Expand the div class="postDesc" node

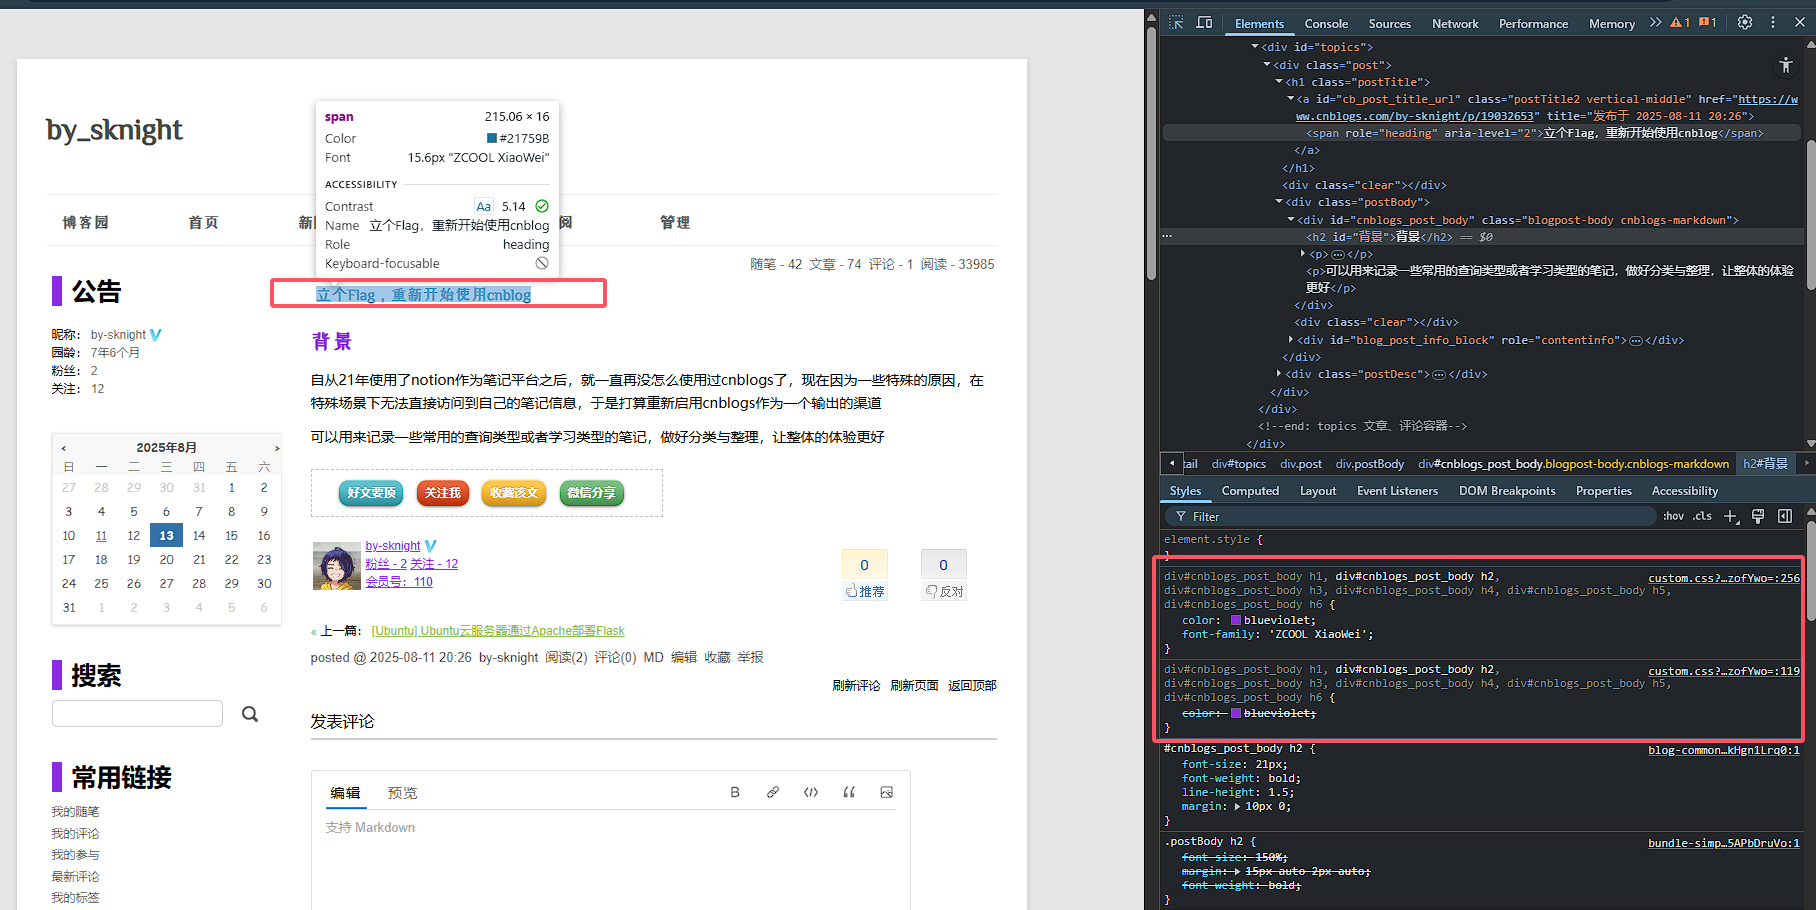(x=1279, y=374)
